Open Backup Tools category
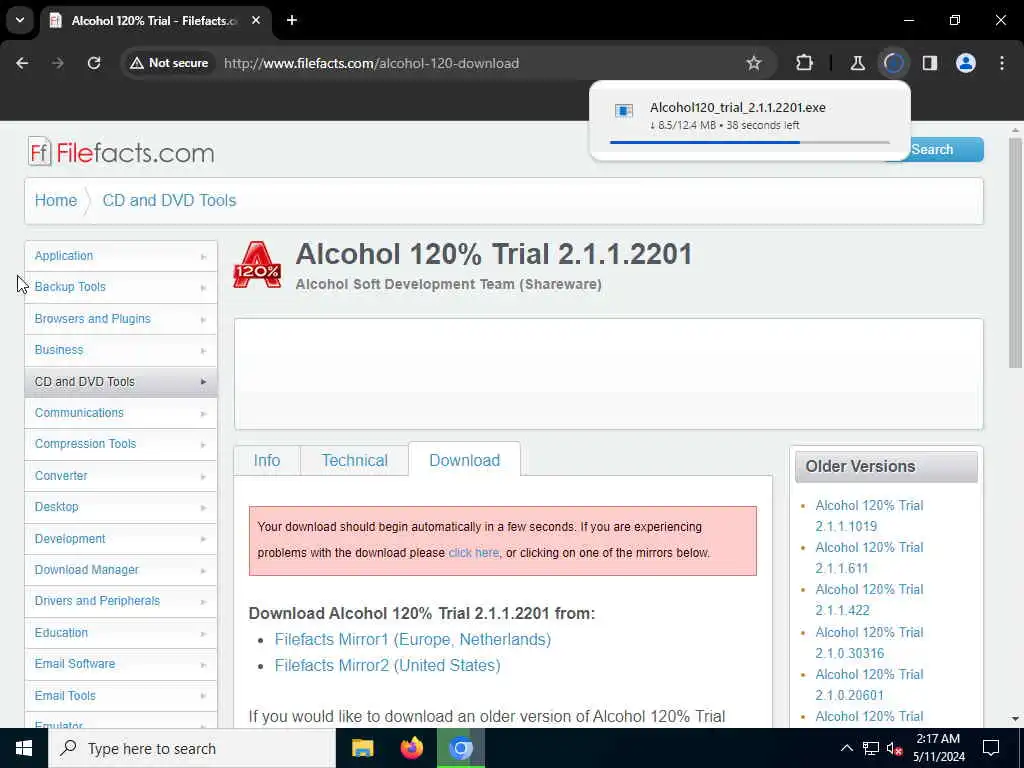Screen dimensions: 1024x768 [x=121, y=287]
